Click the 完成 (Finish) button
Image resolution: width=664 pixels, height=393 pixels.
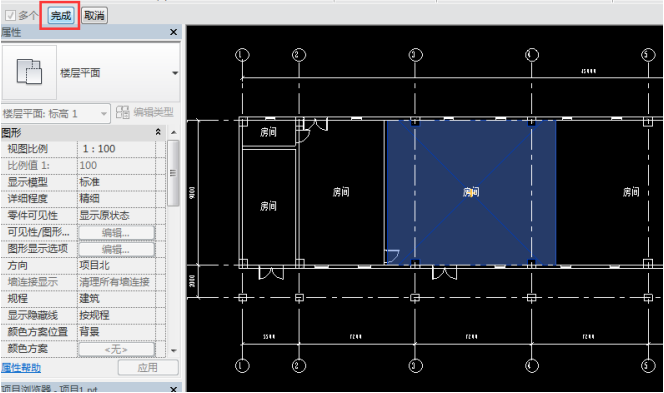61,16
